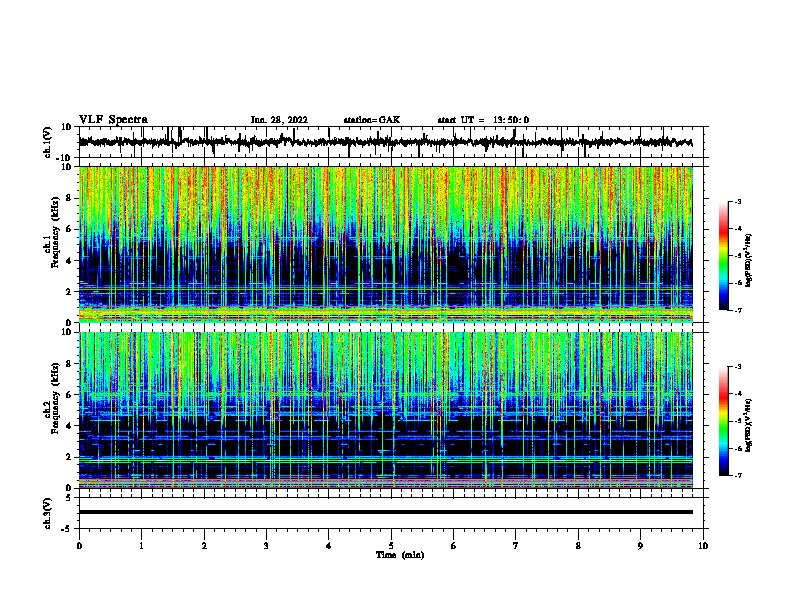Click the '-5' tick on ch.3(V) axis
Viewport: 792px width, 612px height.
point(67,529)
